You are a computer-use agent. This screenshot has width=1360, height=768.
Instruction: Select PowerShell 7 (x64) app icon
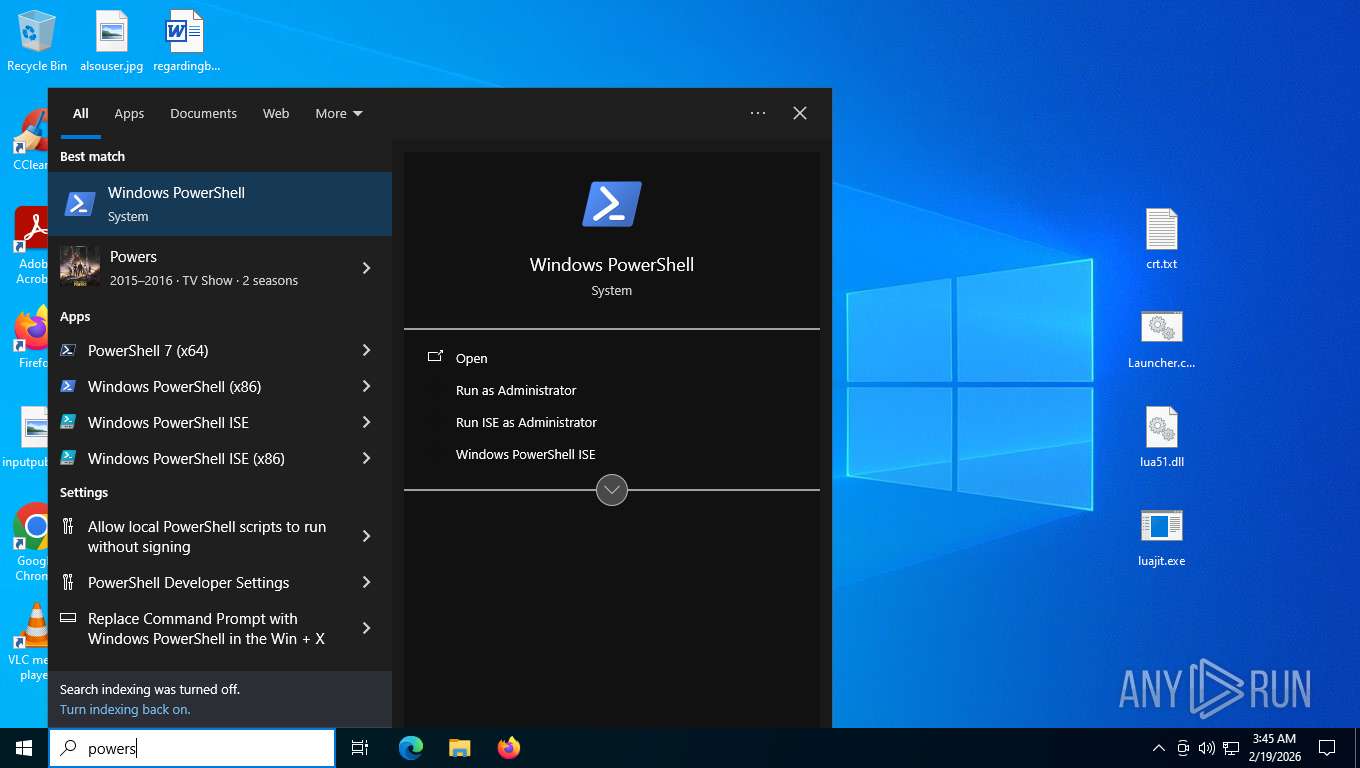point(68,350)
